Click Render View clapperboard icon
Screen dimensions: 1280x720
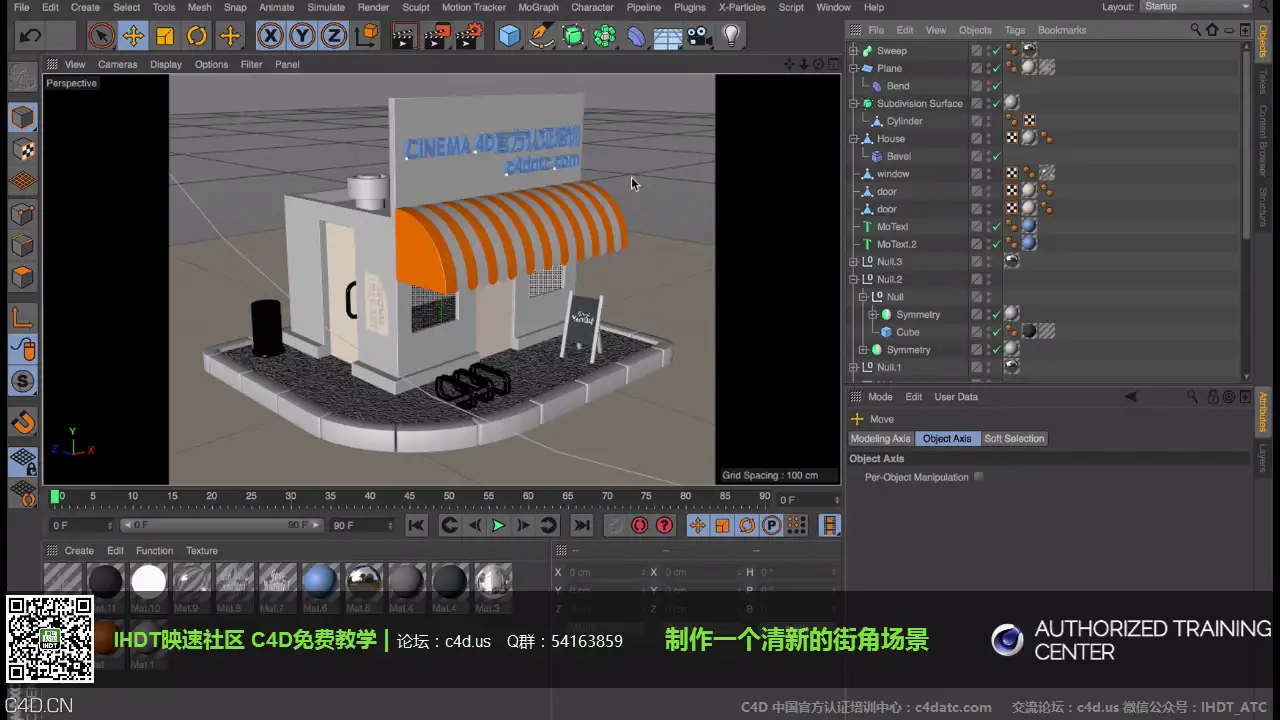[x=404, y=37]
